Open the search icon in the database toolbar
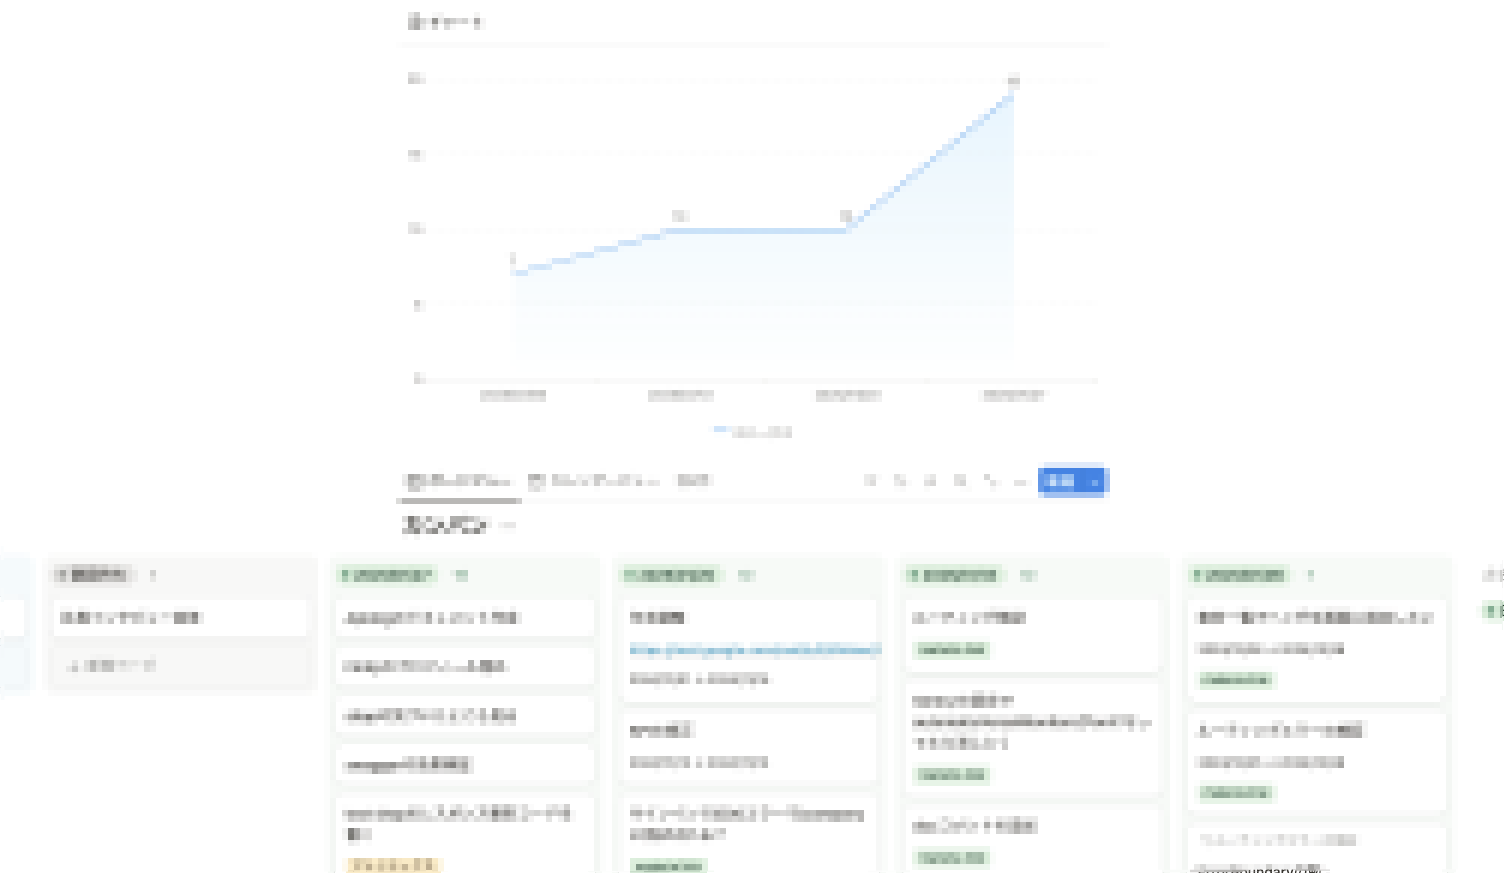This screenshot has width=1504, height=873. pyautogui.click(x=960, y=481)
